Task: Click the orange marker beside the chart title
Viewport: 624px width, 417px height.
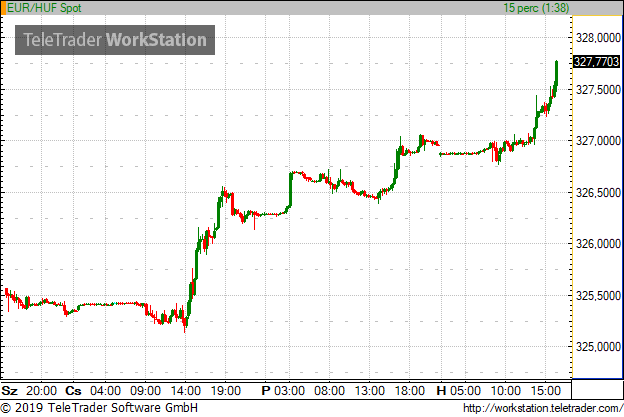Action: pos(3,8)
